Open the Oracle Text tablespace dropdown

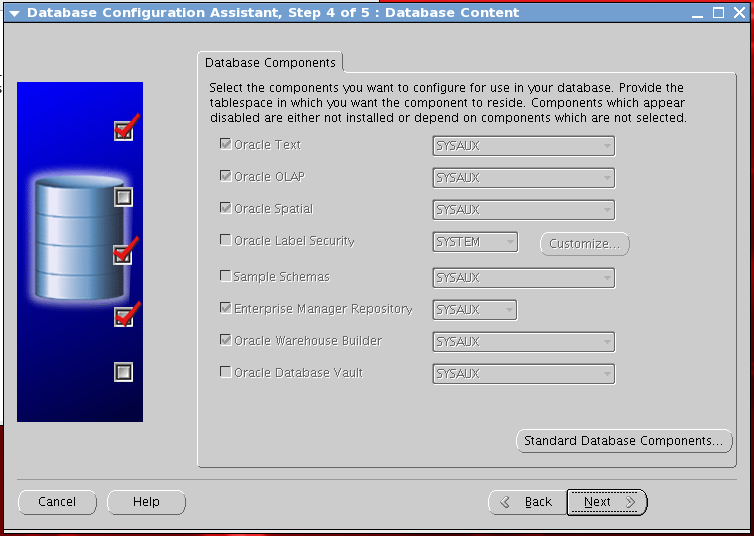click(x=524, y=146)
